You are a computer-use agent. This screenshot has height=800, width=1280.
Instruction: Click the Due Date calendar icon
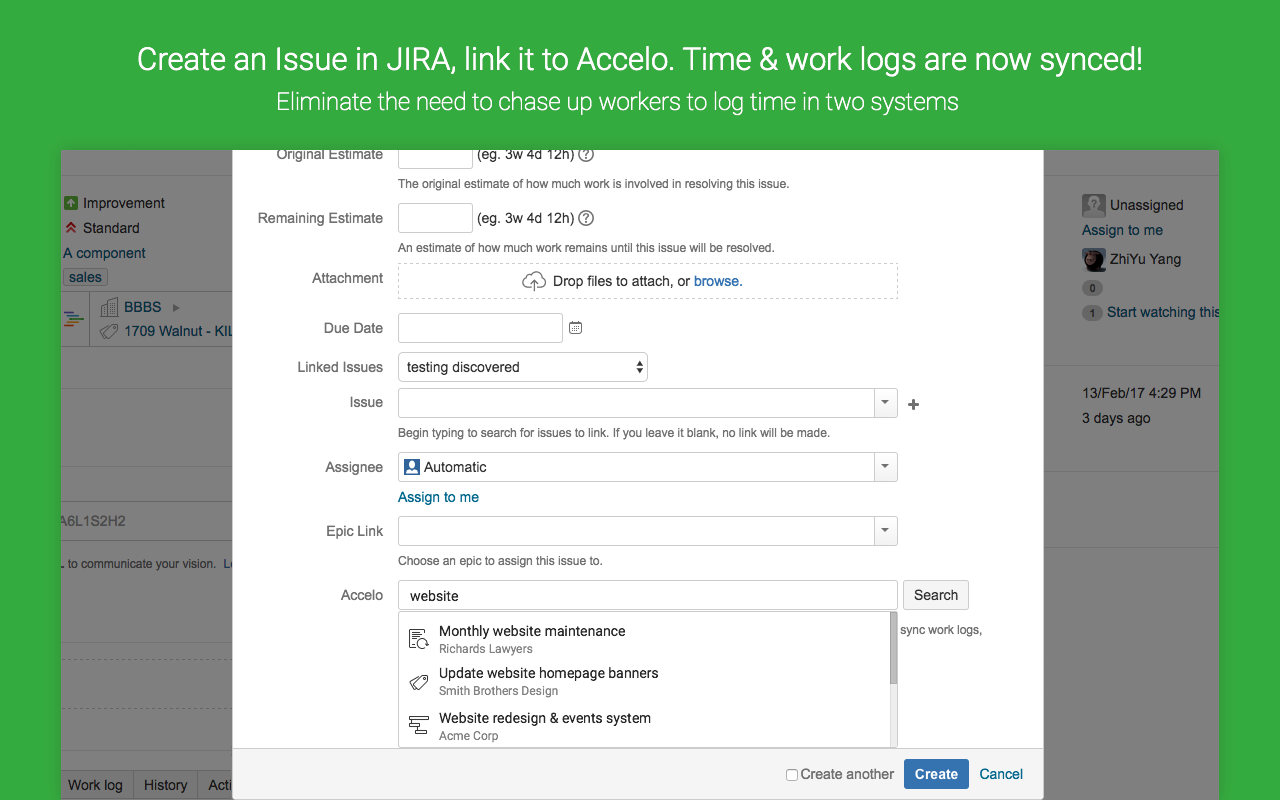pos(575,328)
